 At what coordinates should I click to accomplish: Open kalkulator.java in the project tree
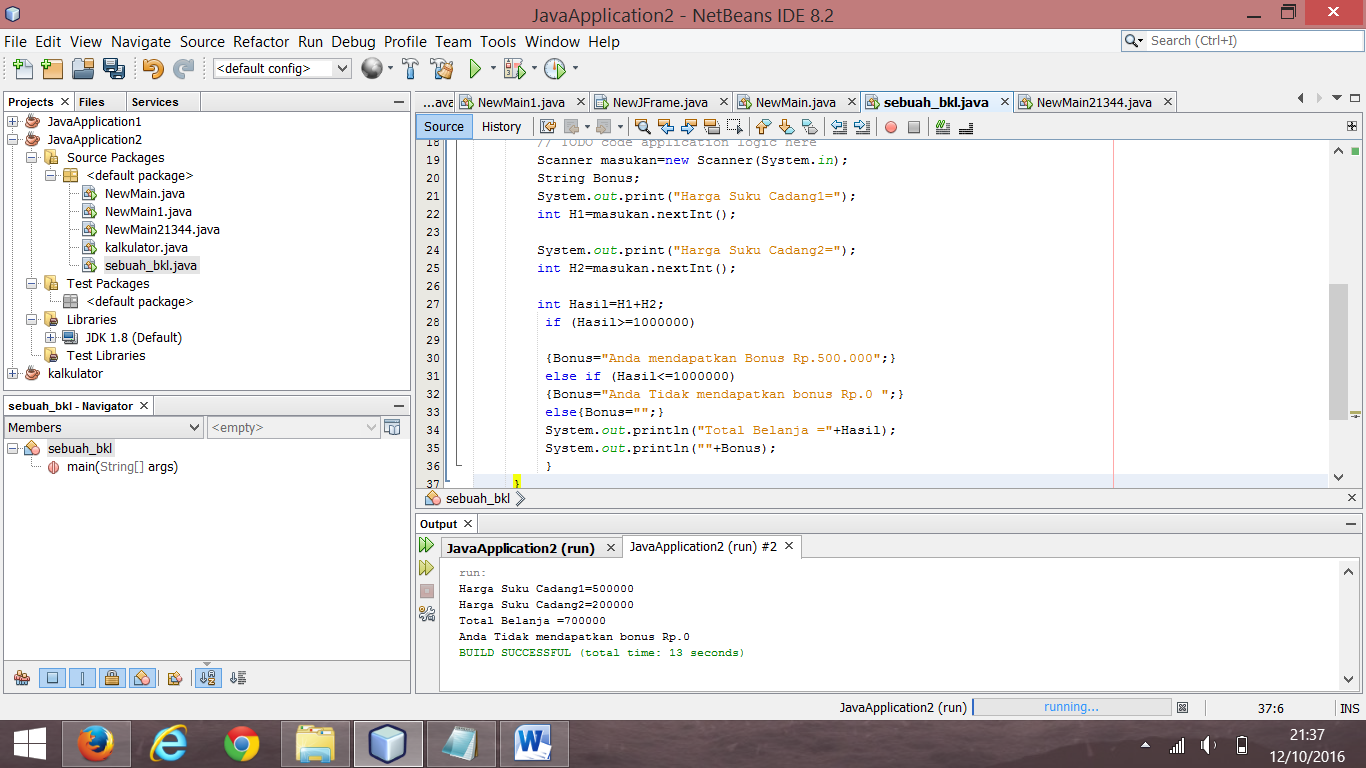coord(146,247)
